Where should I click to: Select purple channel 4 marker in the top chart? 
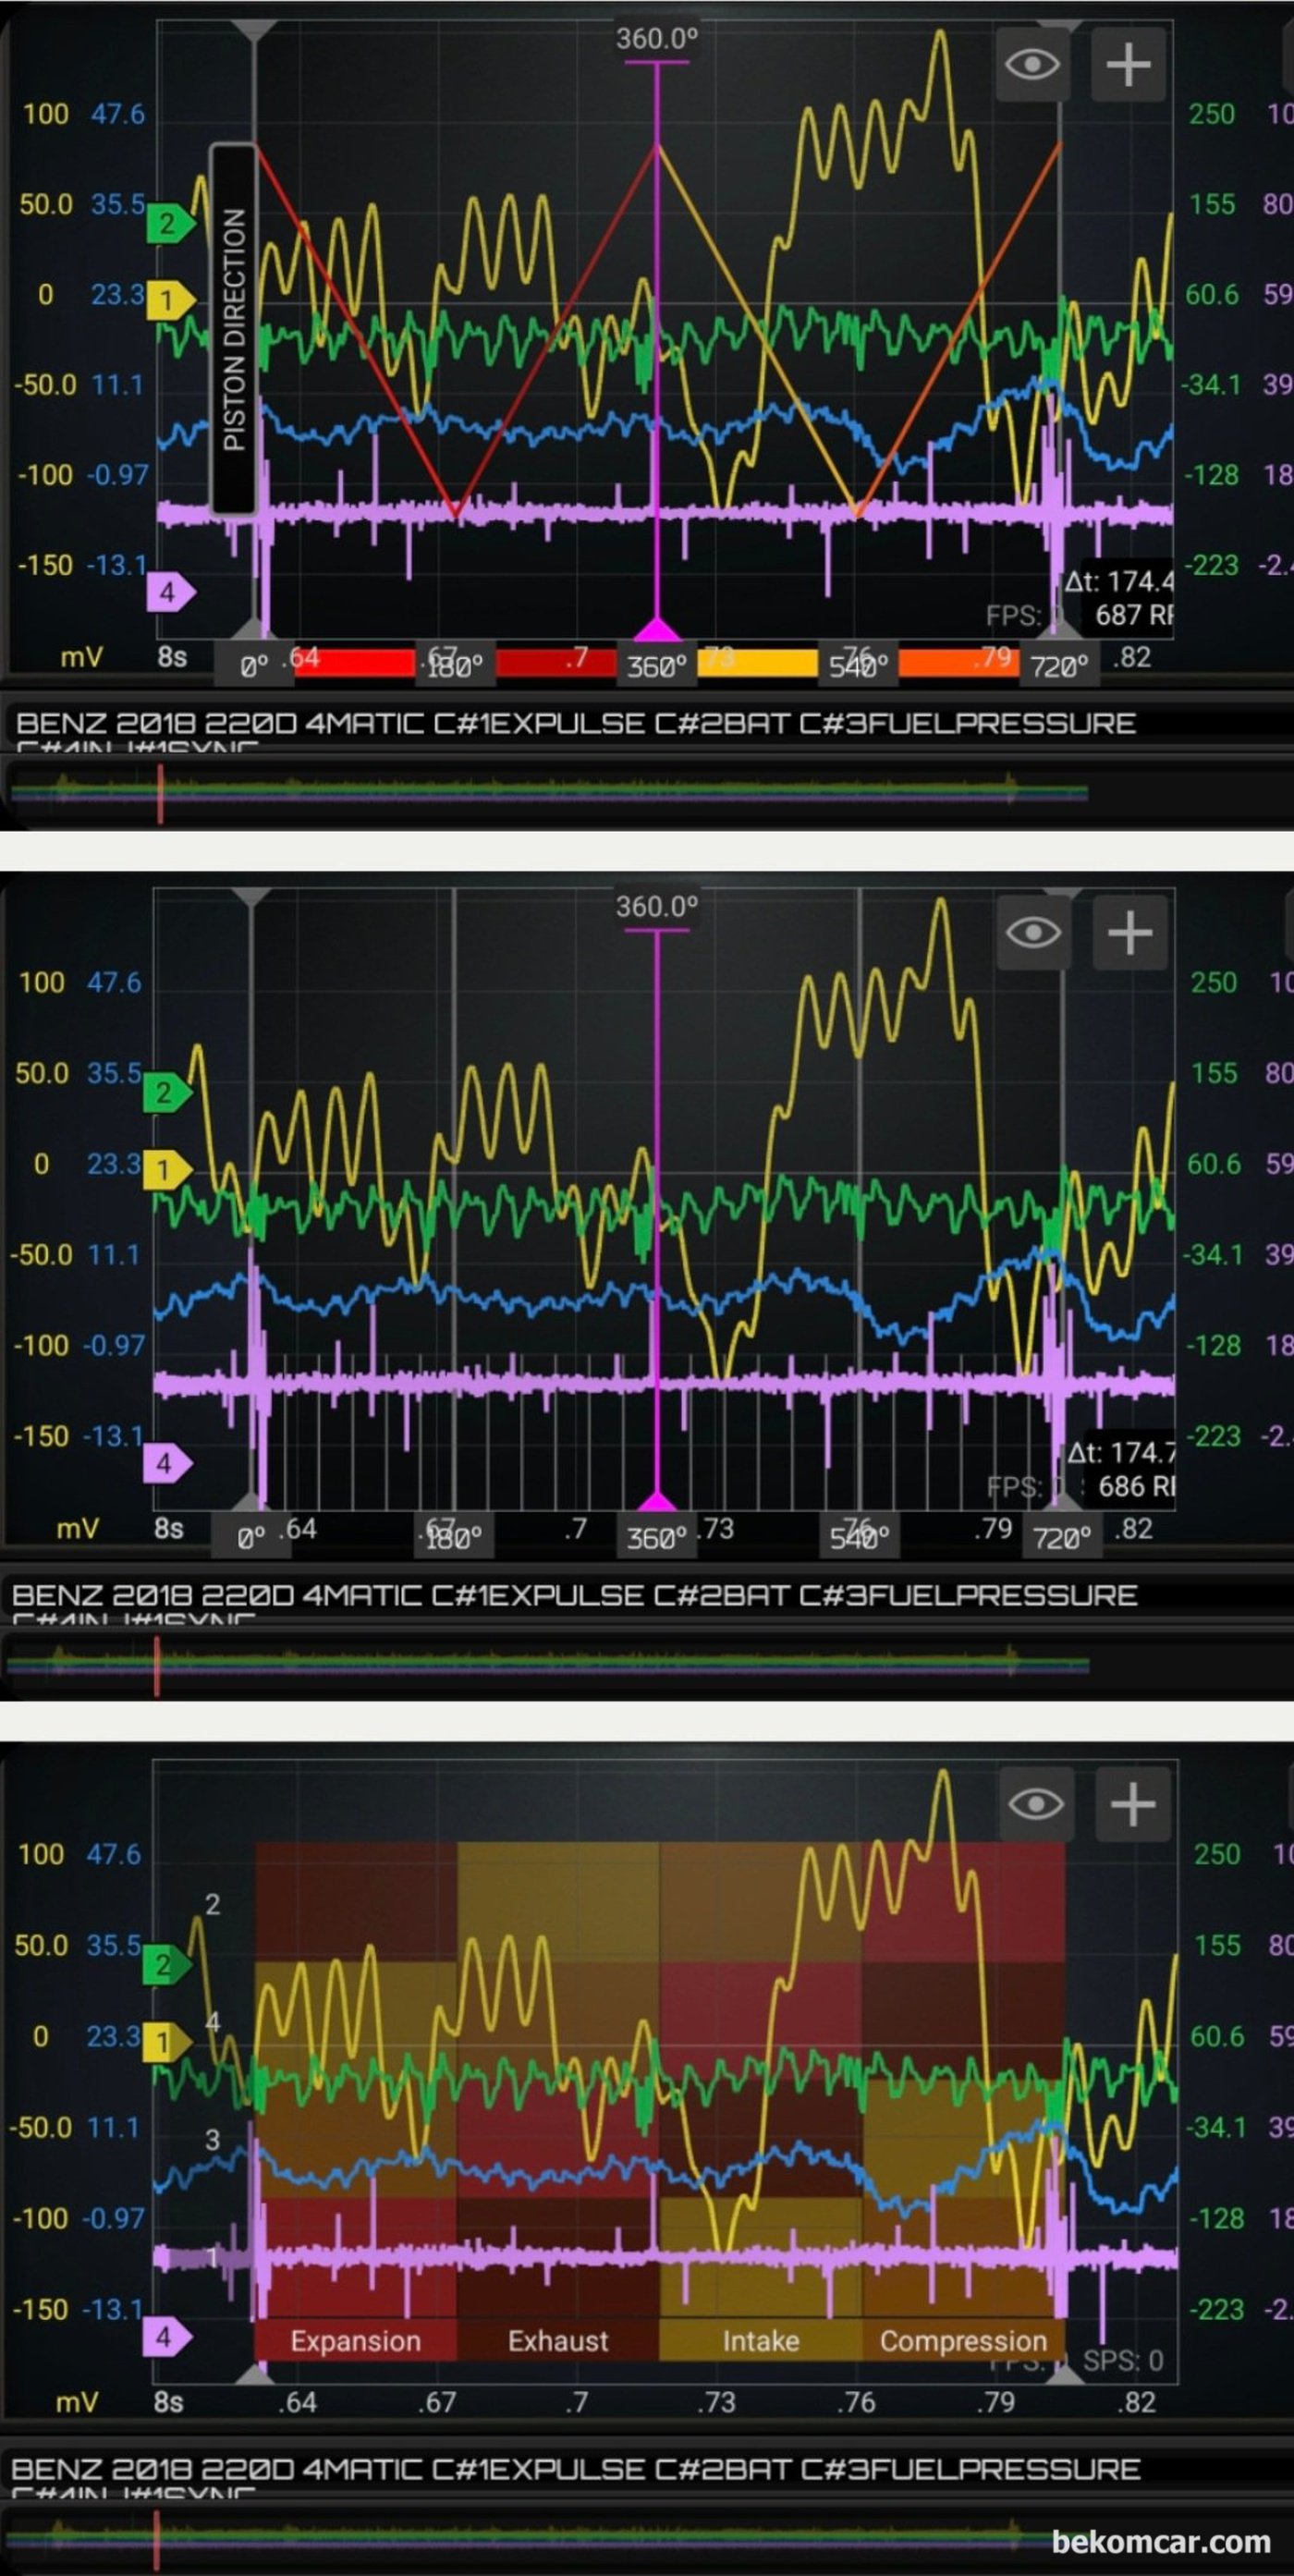(x=168, y=592)
